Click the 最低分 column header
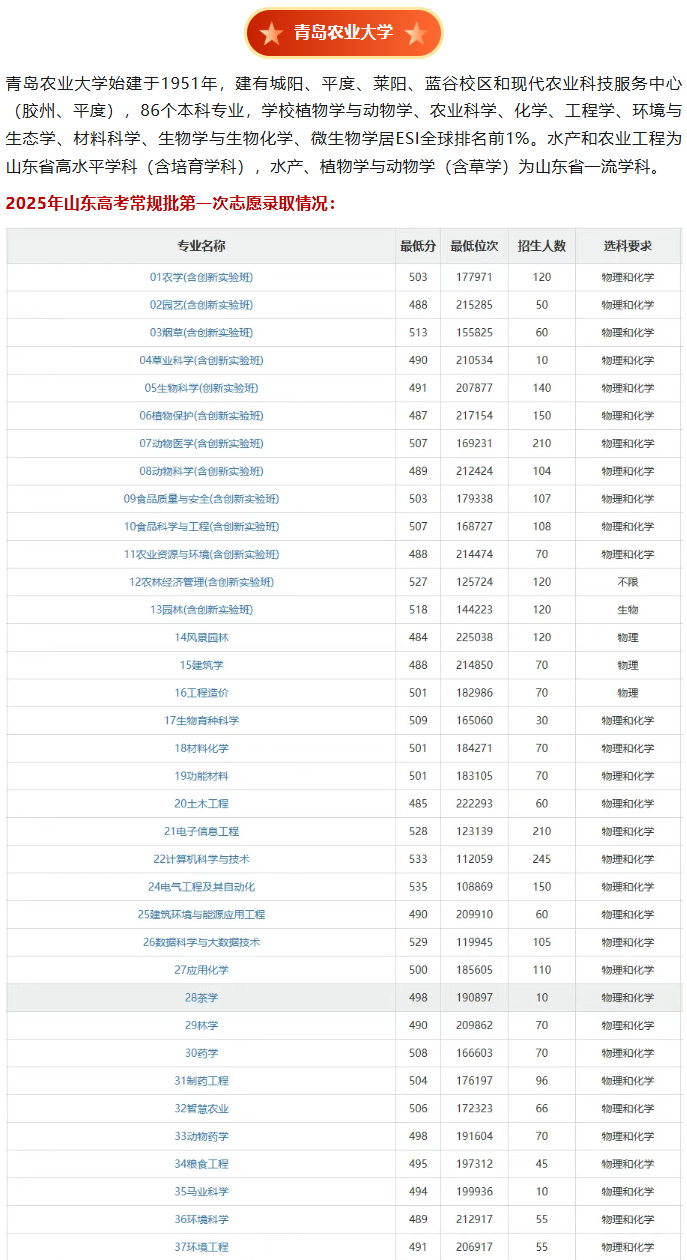The image size is (687, 1260). [x=418, y=246]
